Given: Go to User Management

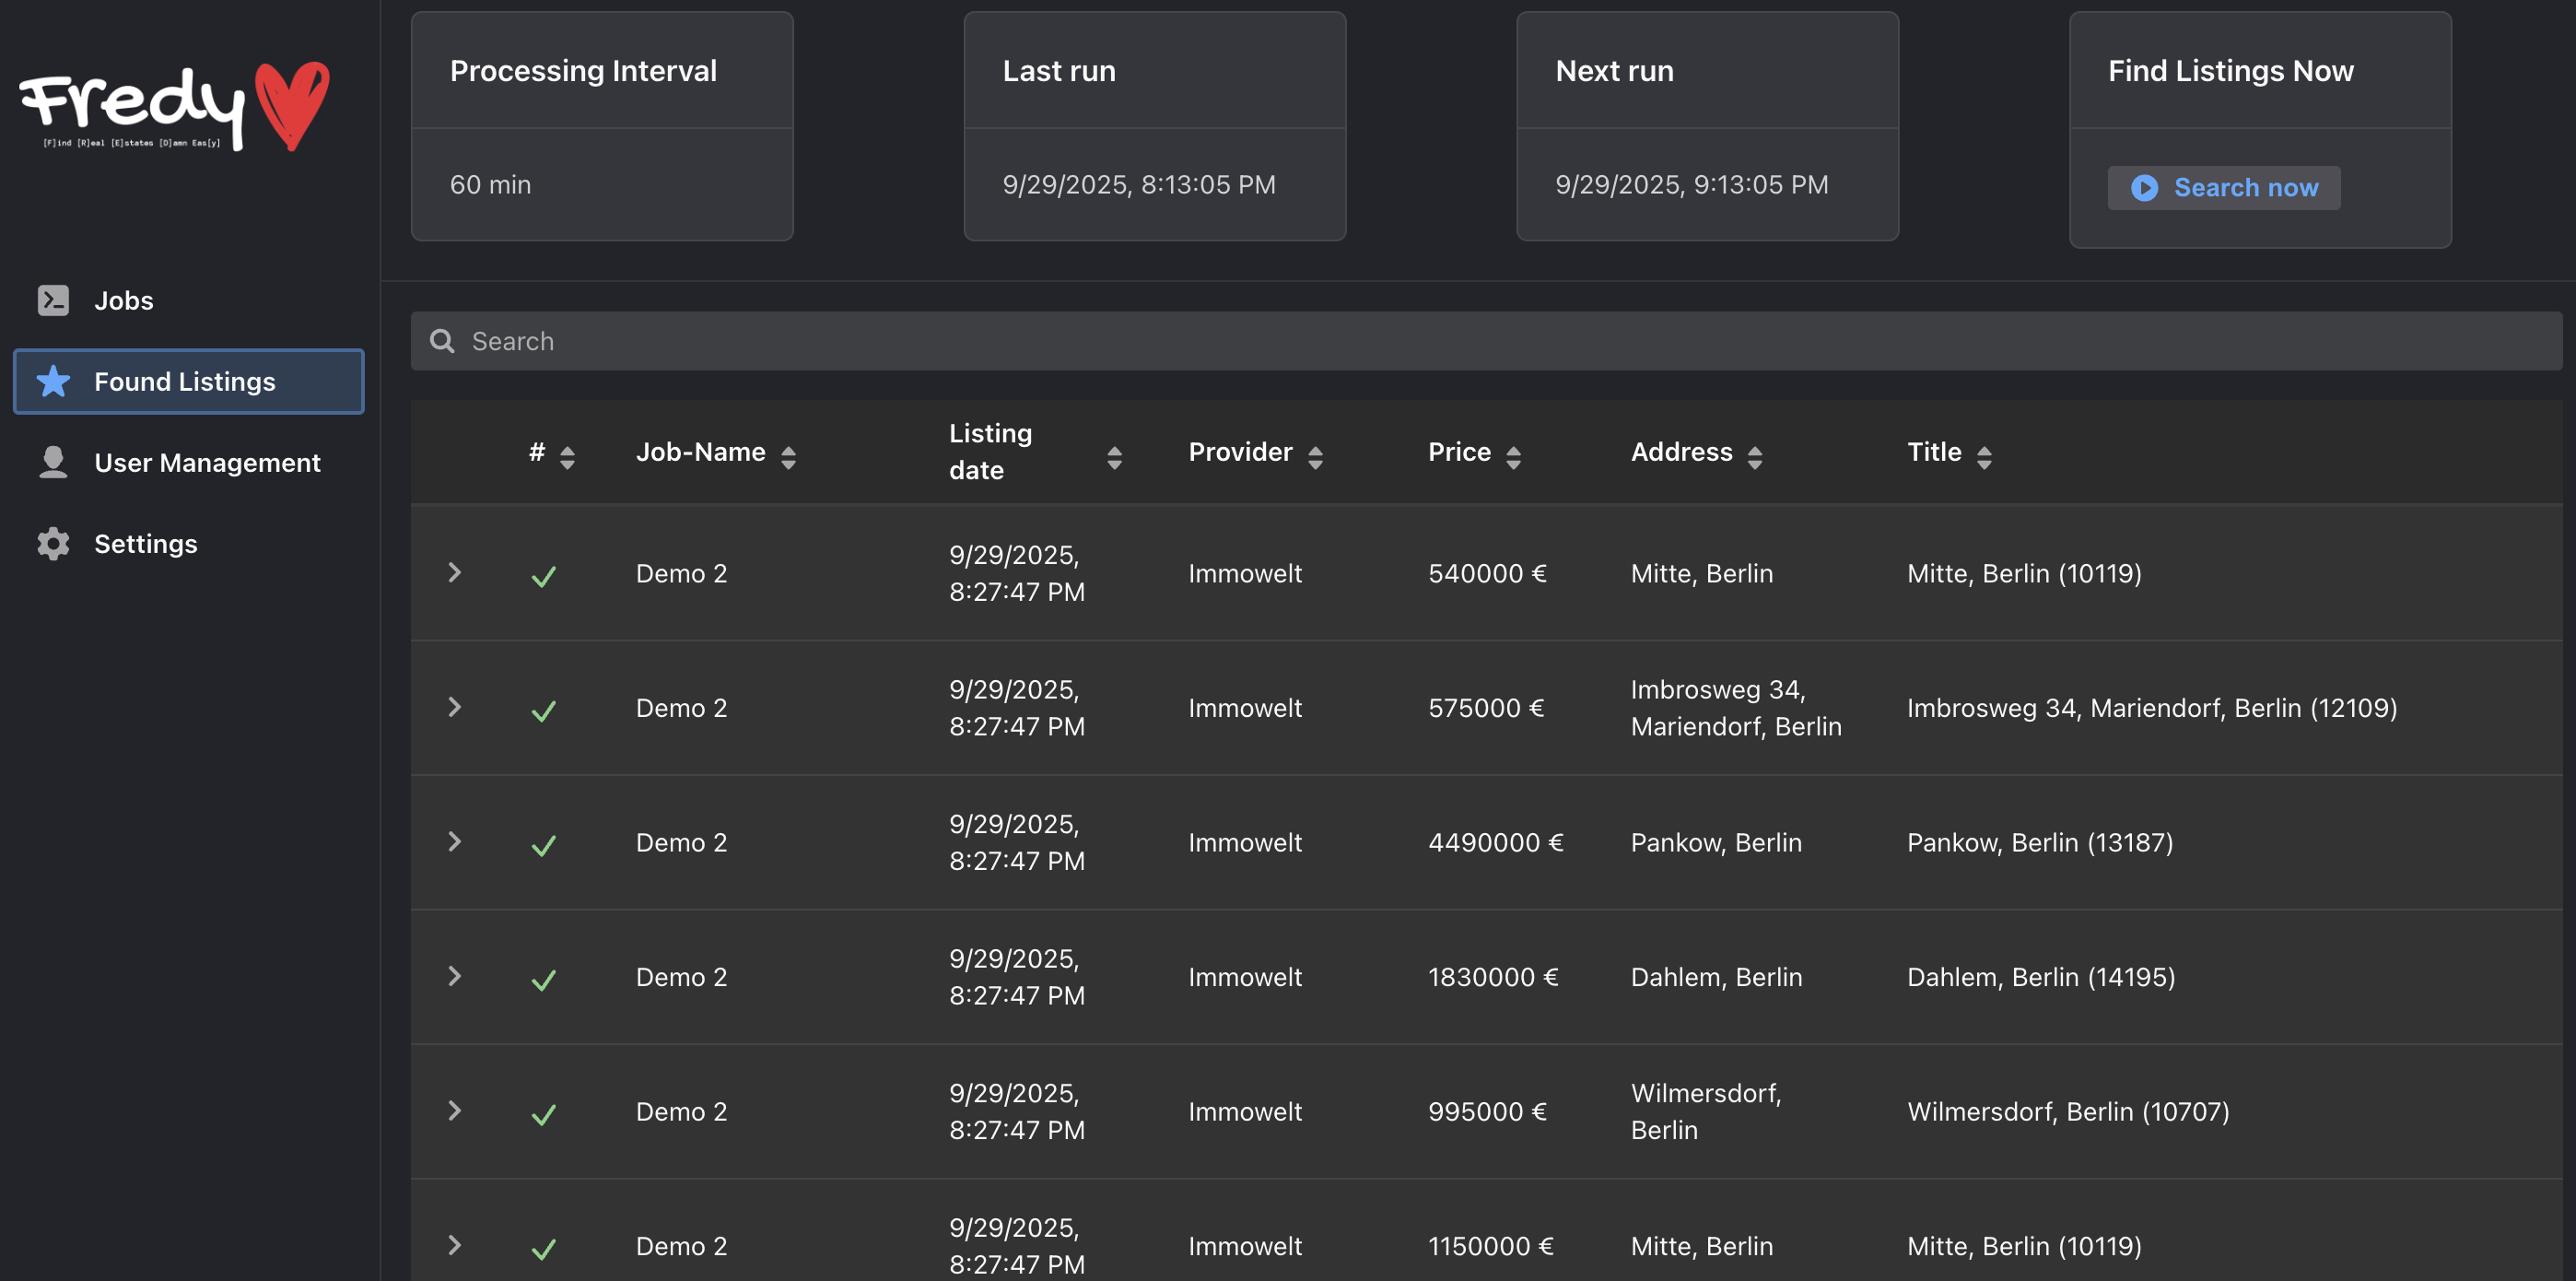Looking at the screenshot, I should coord(188,462).
